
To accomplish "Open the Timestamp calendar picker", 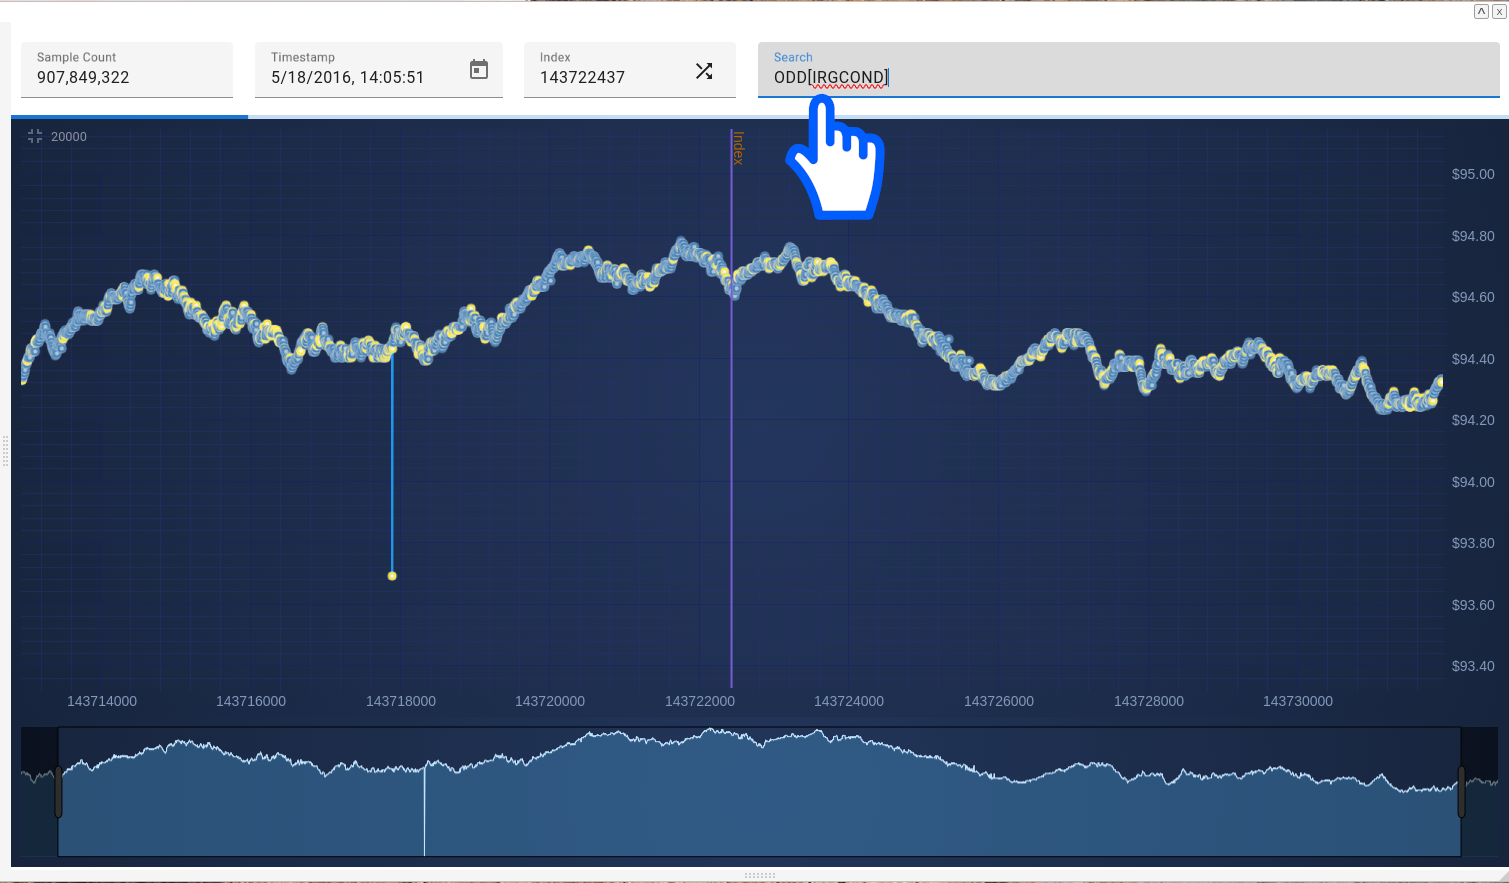I will coord(479,69).
